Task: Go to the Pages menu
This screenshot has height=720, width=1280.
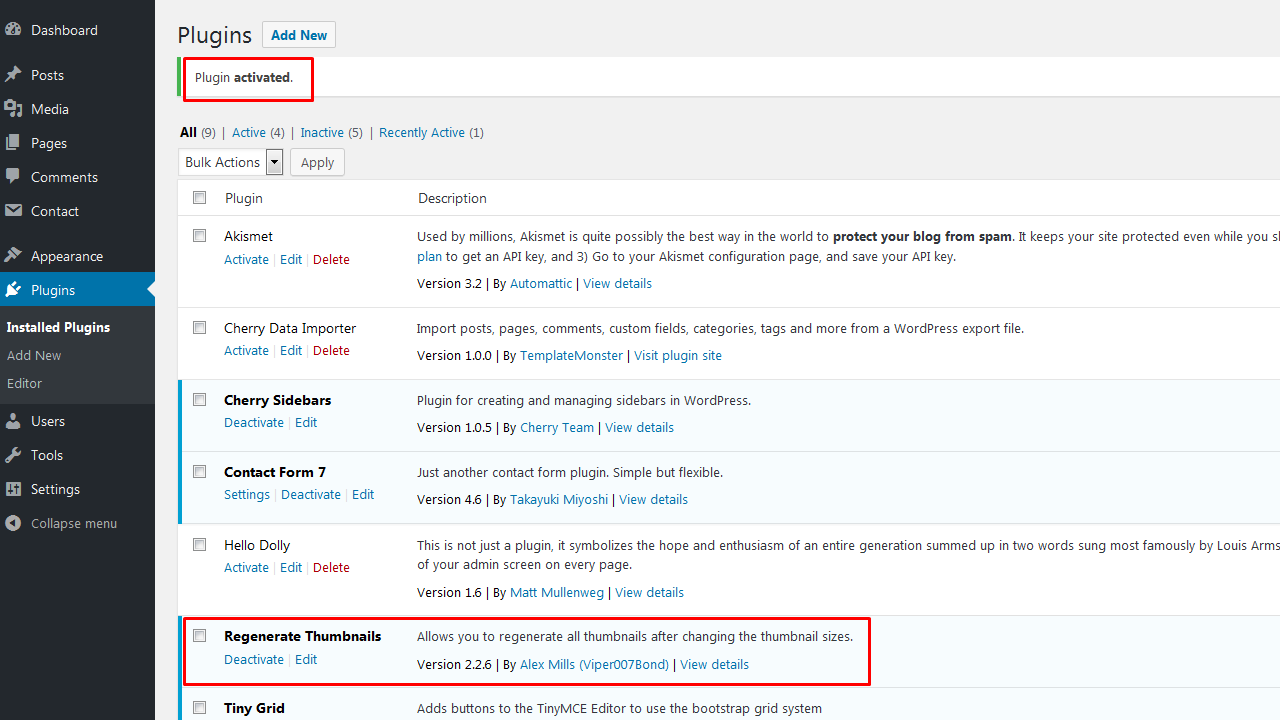Action: point(49,143)
